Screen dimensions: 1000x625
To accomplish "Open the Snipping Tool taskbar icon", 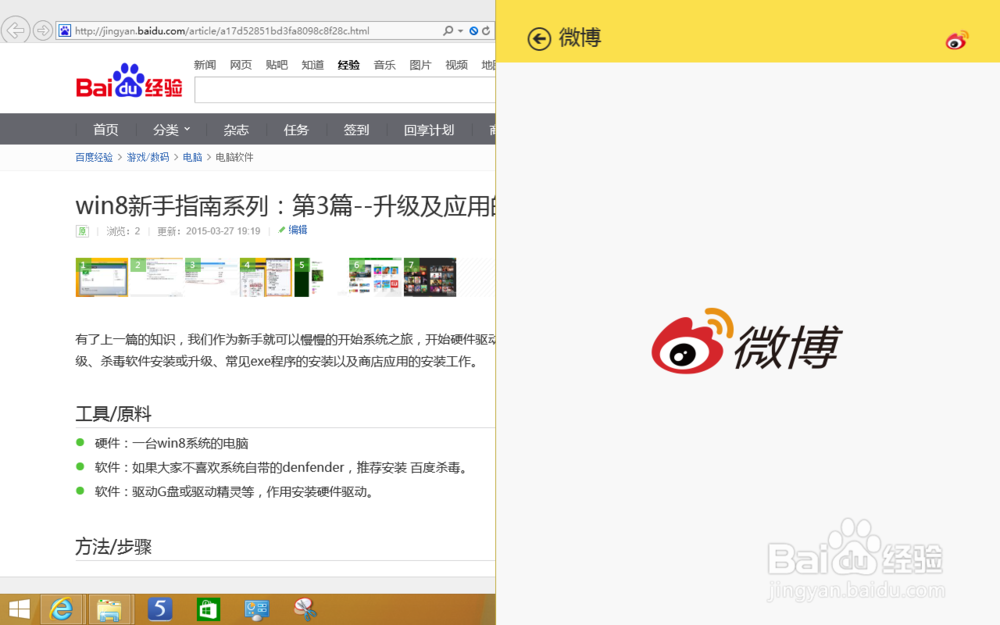I will pos(305,609).
